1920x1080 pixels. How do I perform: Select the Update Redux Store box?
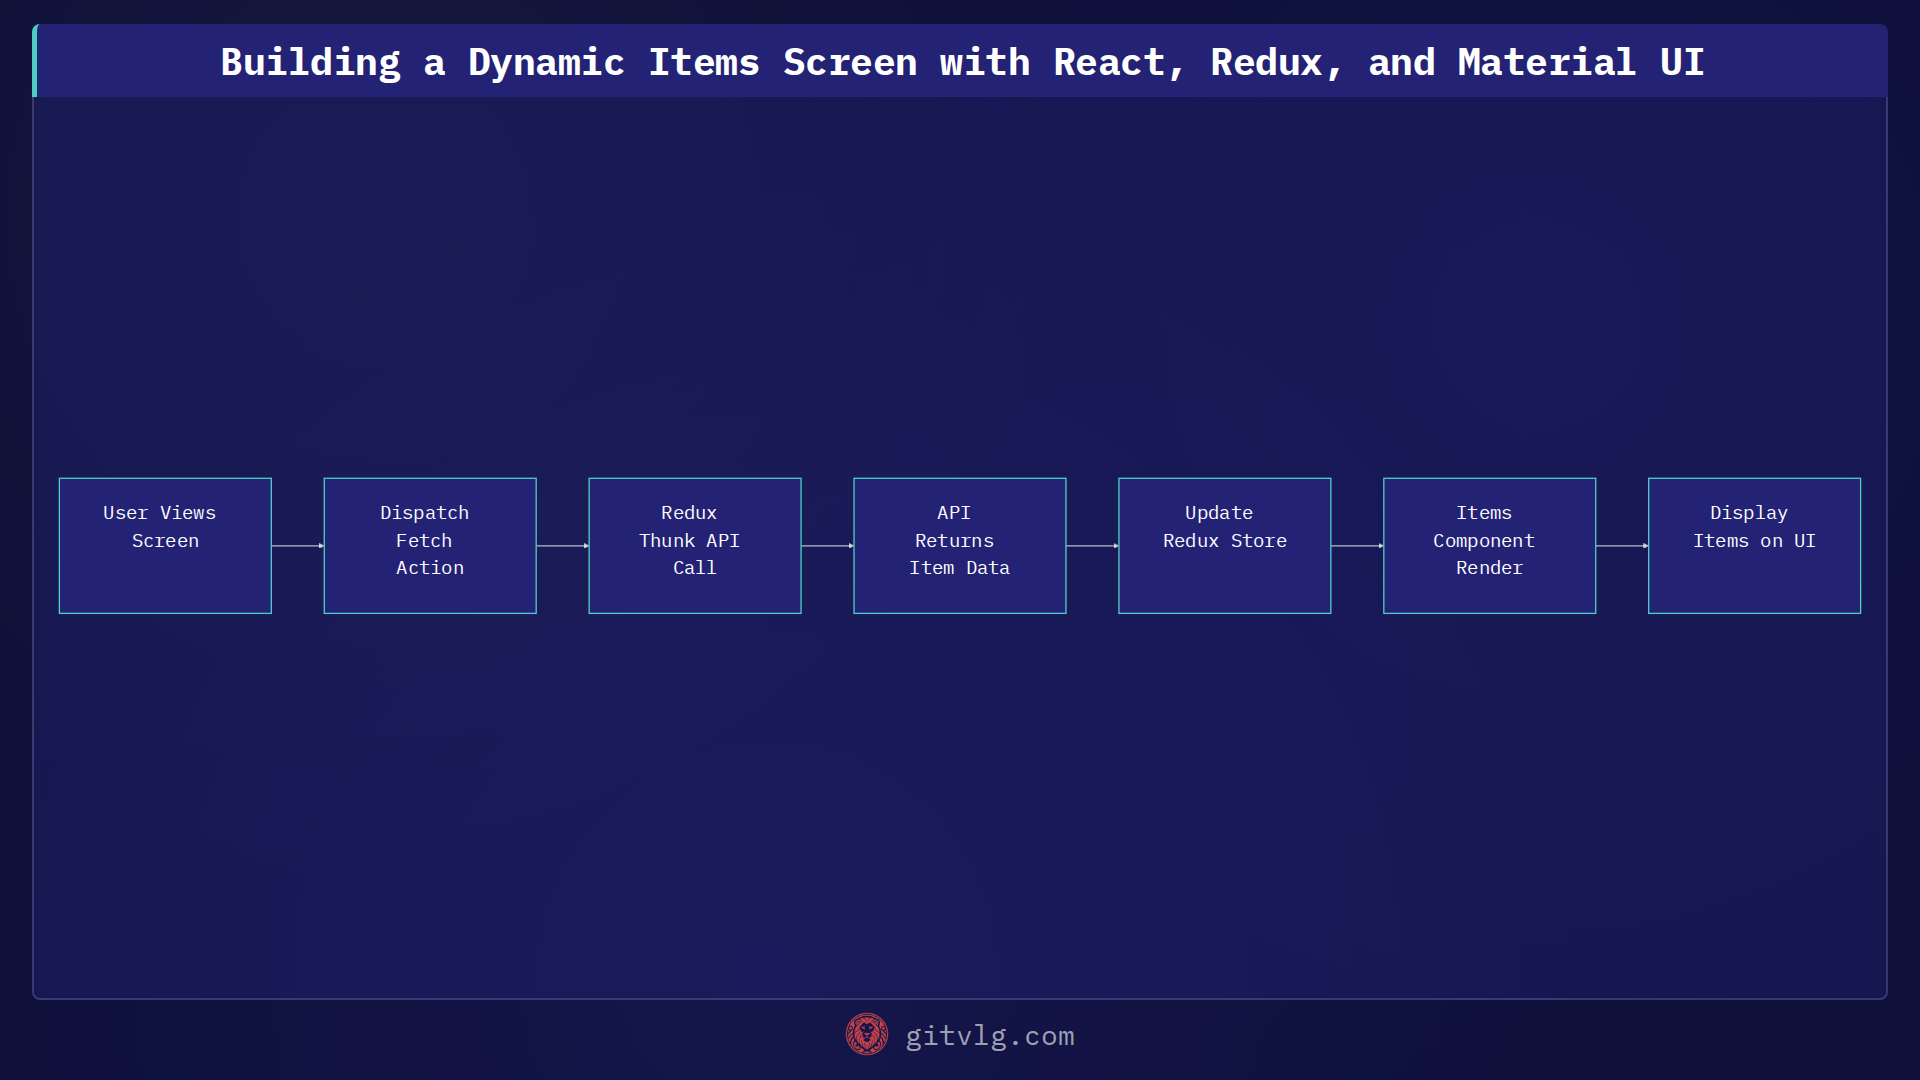pos(1225,546)
